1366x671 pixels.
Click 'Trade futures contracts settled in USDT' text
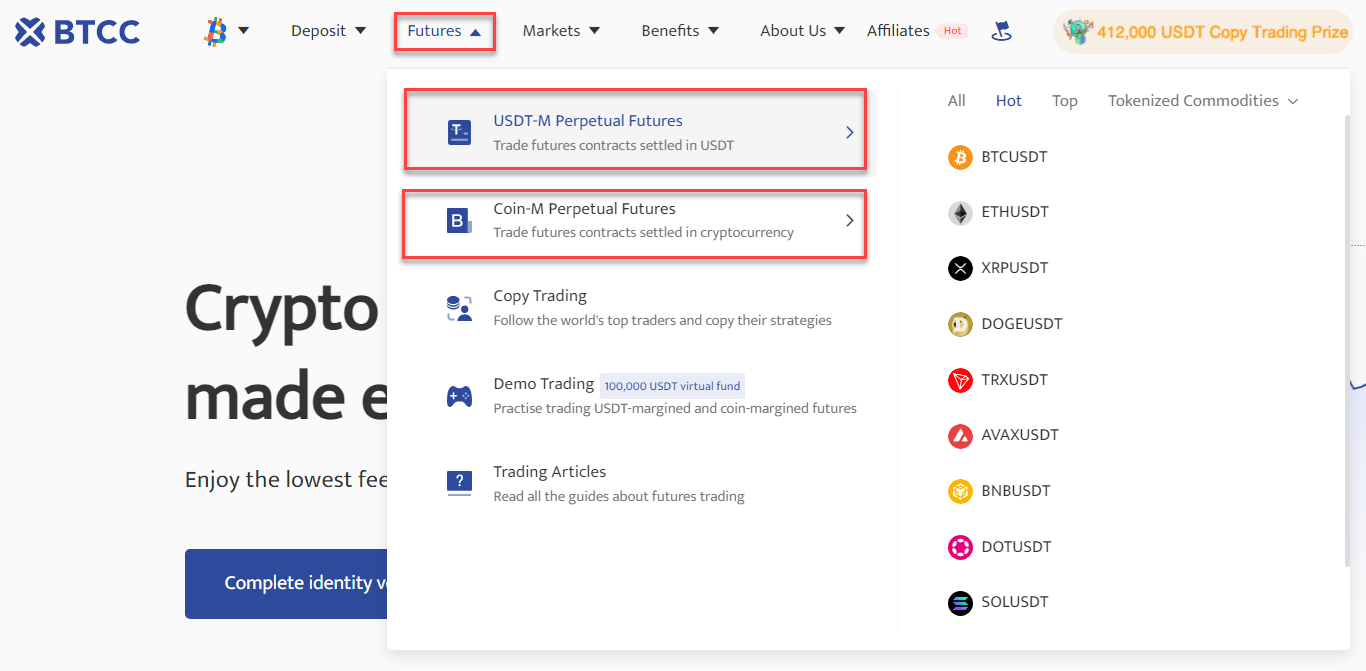[x=614, y=145]
